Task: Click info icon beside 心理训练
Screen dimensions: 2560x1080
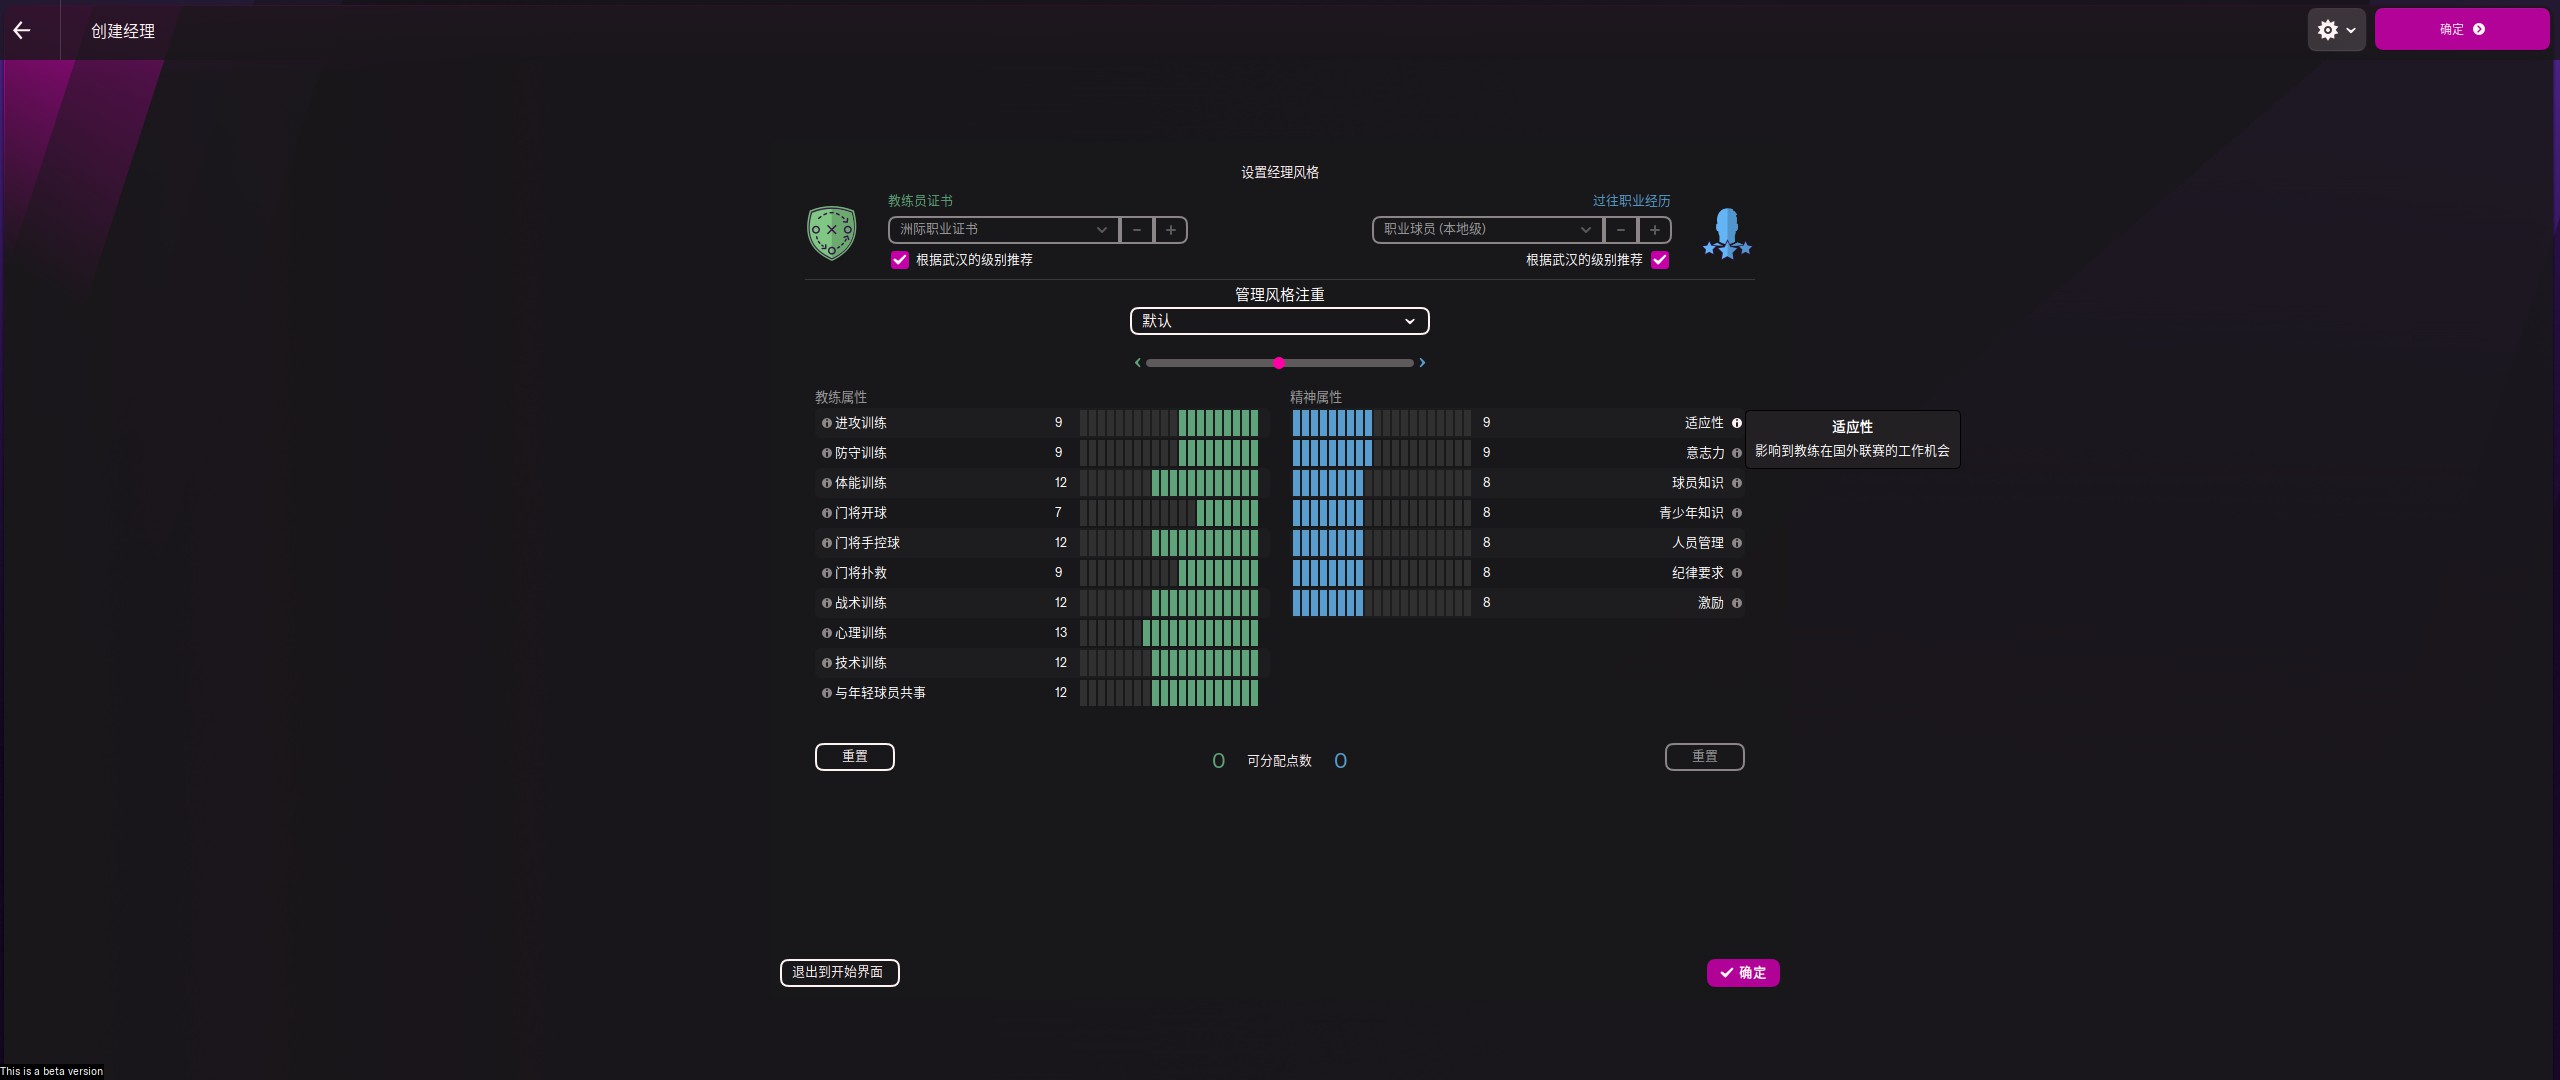Action: tap(826, 633)
